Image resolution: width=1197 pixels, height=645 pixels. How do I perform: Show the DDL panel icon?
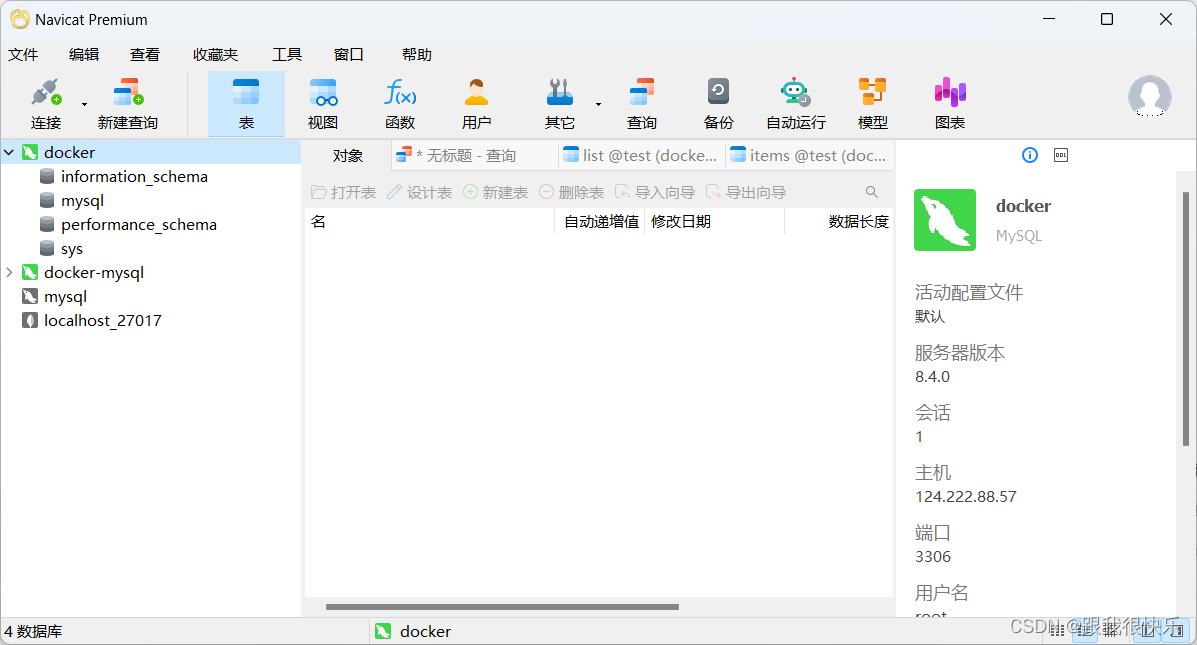click(1061, 156)
